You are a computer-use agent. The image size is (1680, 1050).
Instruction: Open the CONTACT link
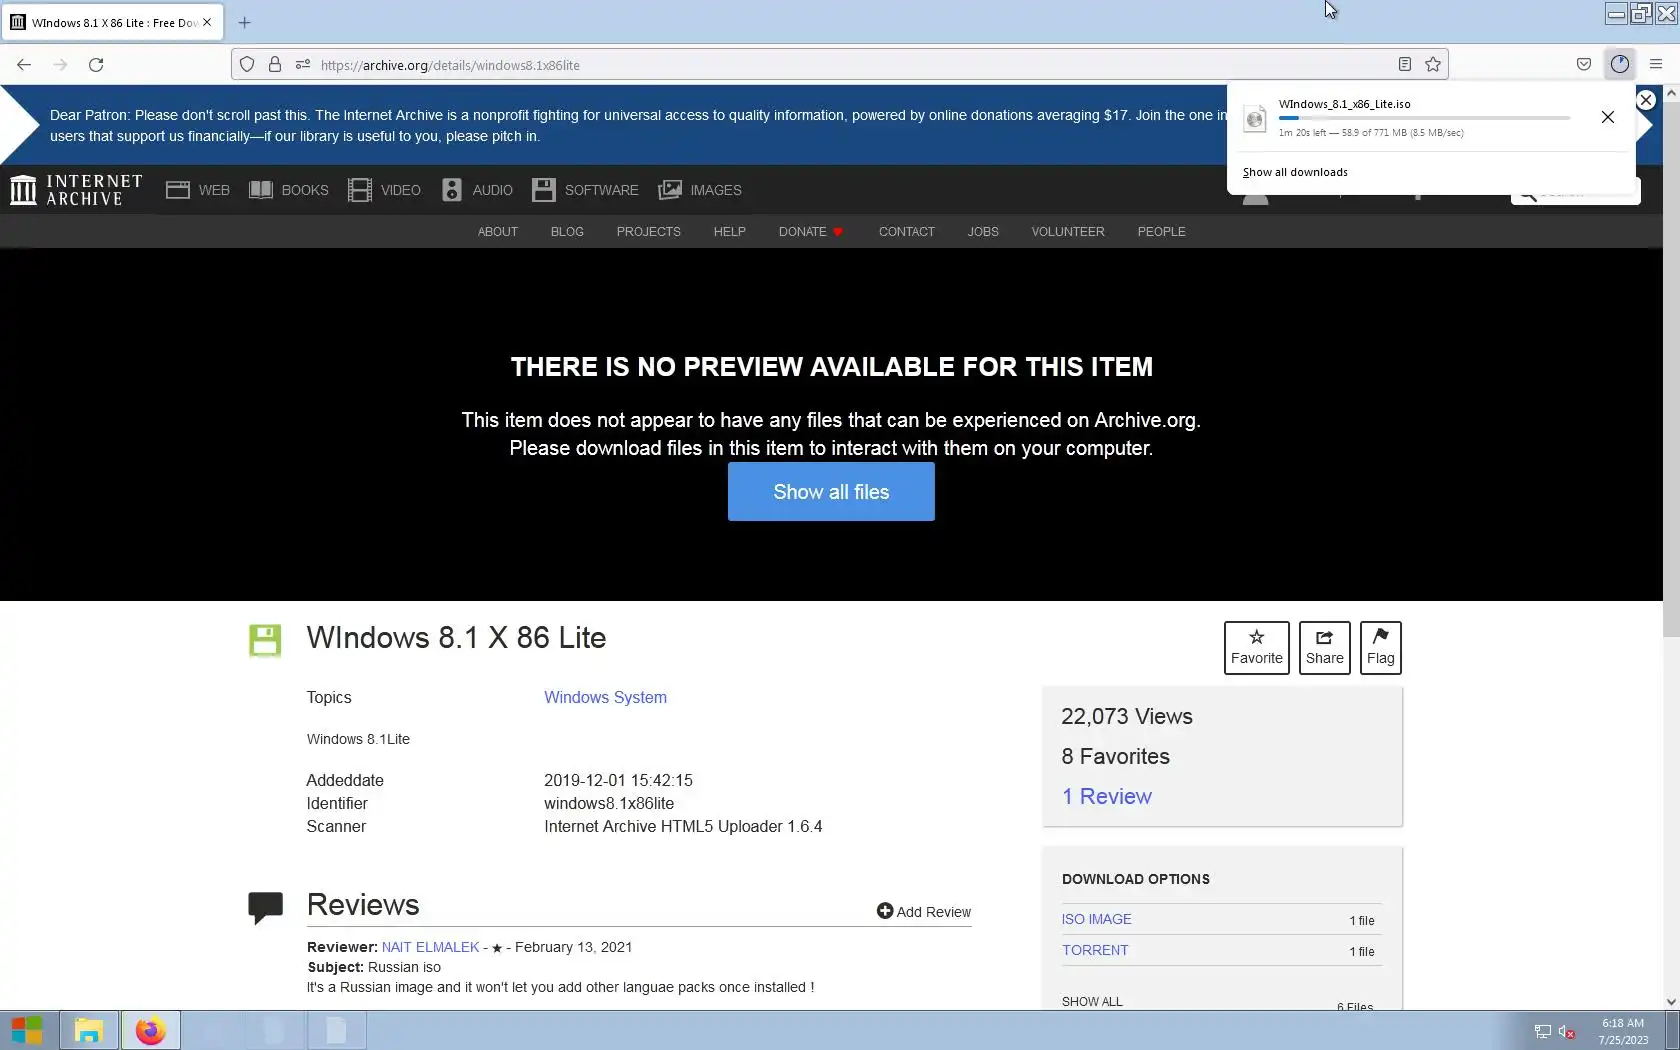(907, 232)
